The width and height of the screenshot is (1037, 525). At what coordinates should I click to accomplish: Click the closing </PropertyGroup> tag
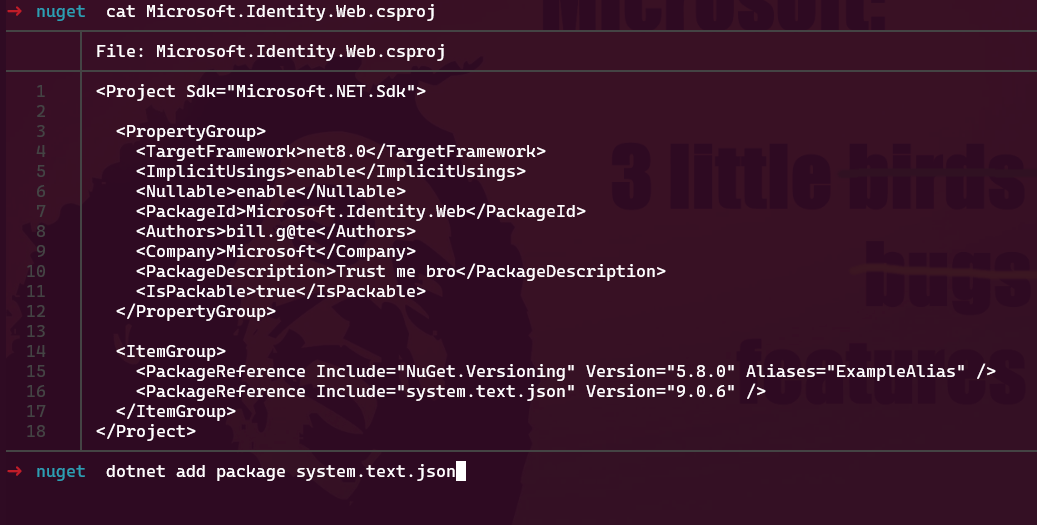196,311
